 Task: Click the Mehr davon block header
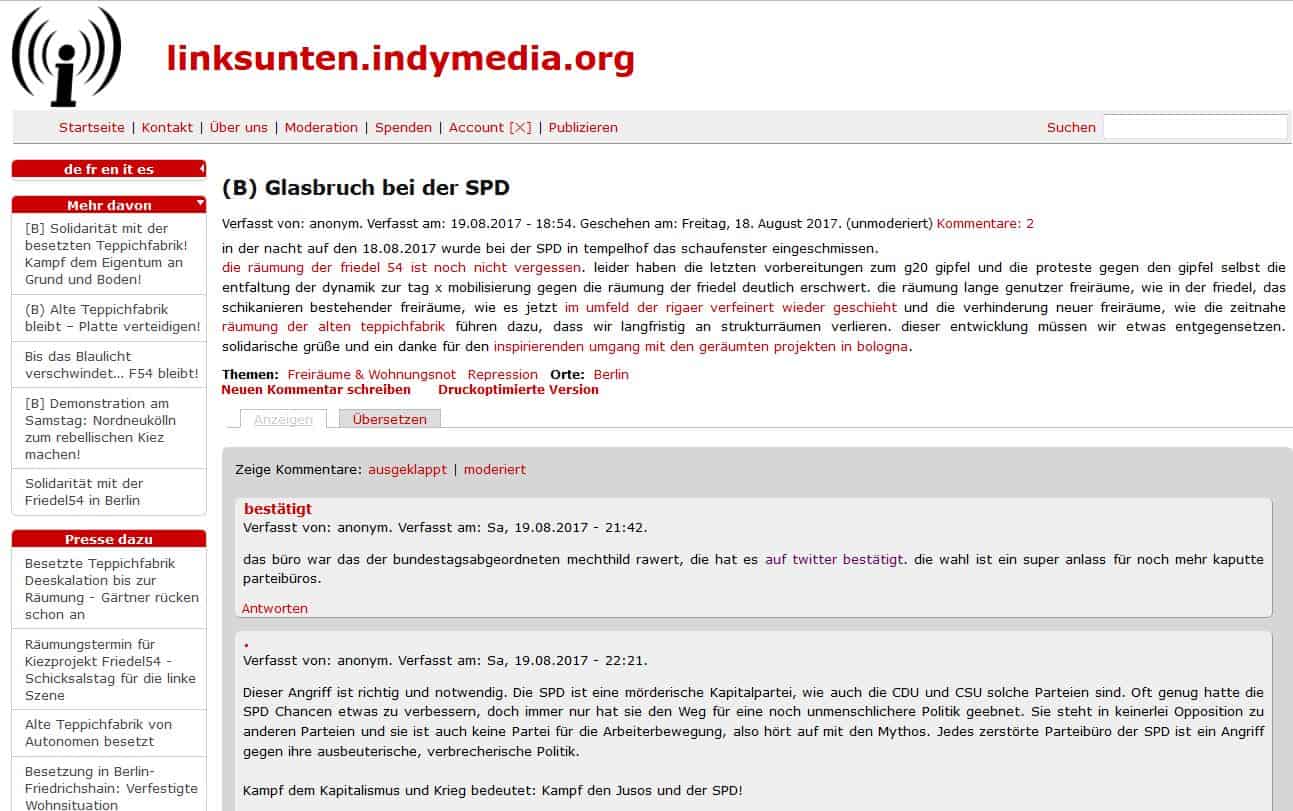point(109,205)
